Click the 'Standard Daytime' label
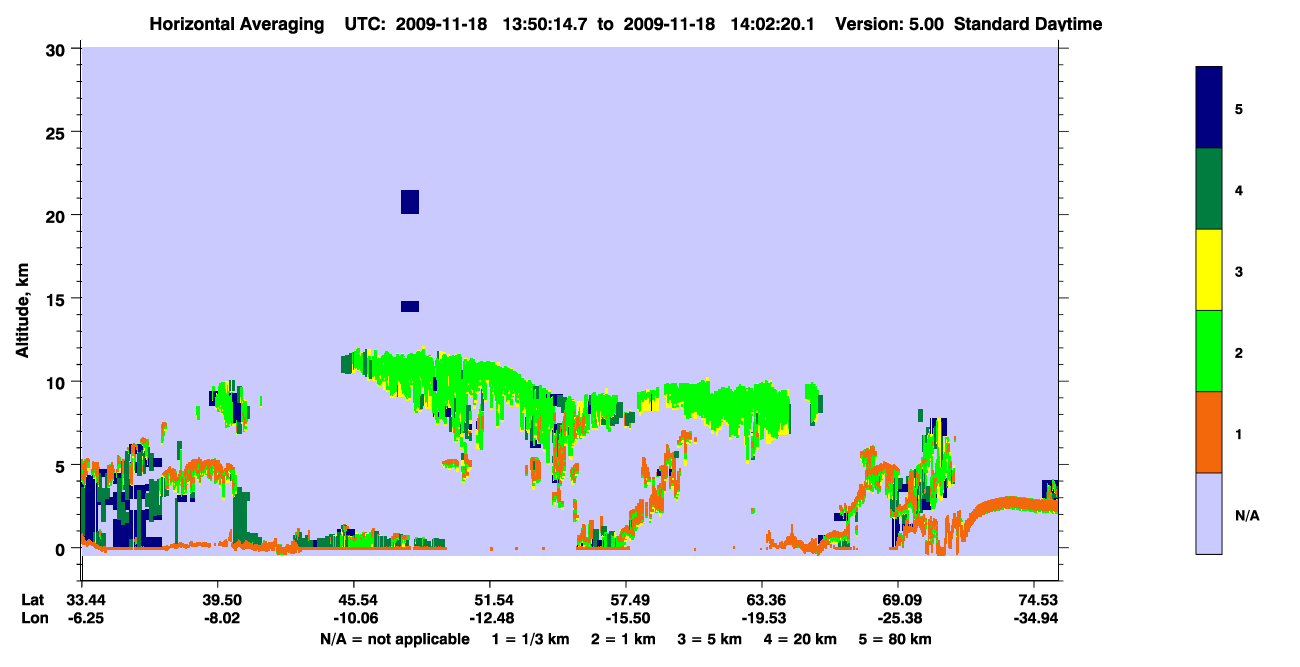The width and height of the screenshot is (1300, 667). 1028,24
